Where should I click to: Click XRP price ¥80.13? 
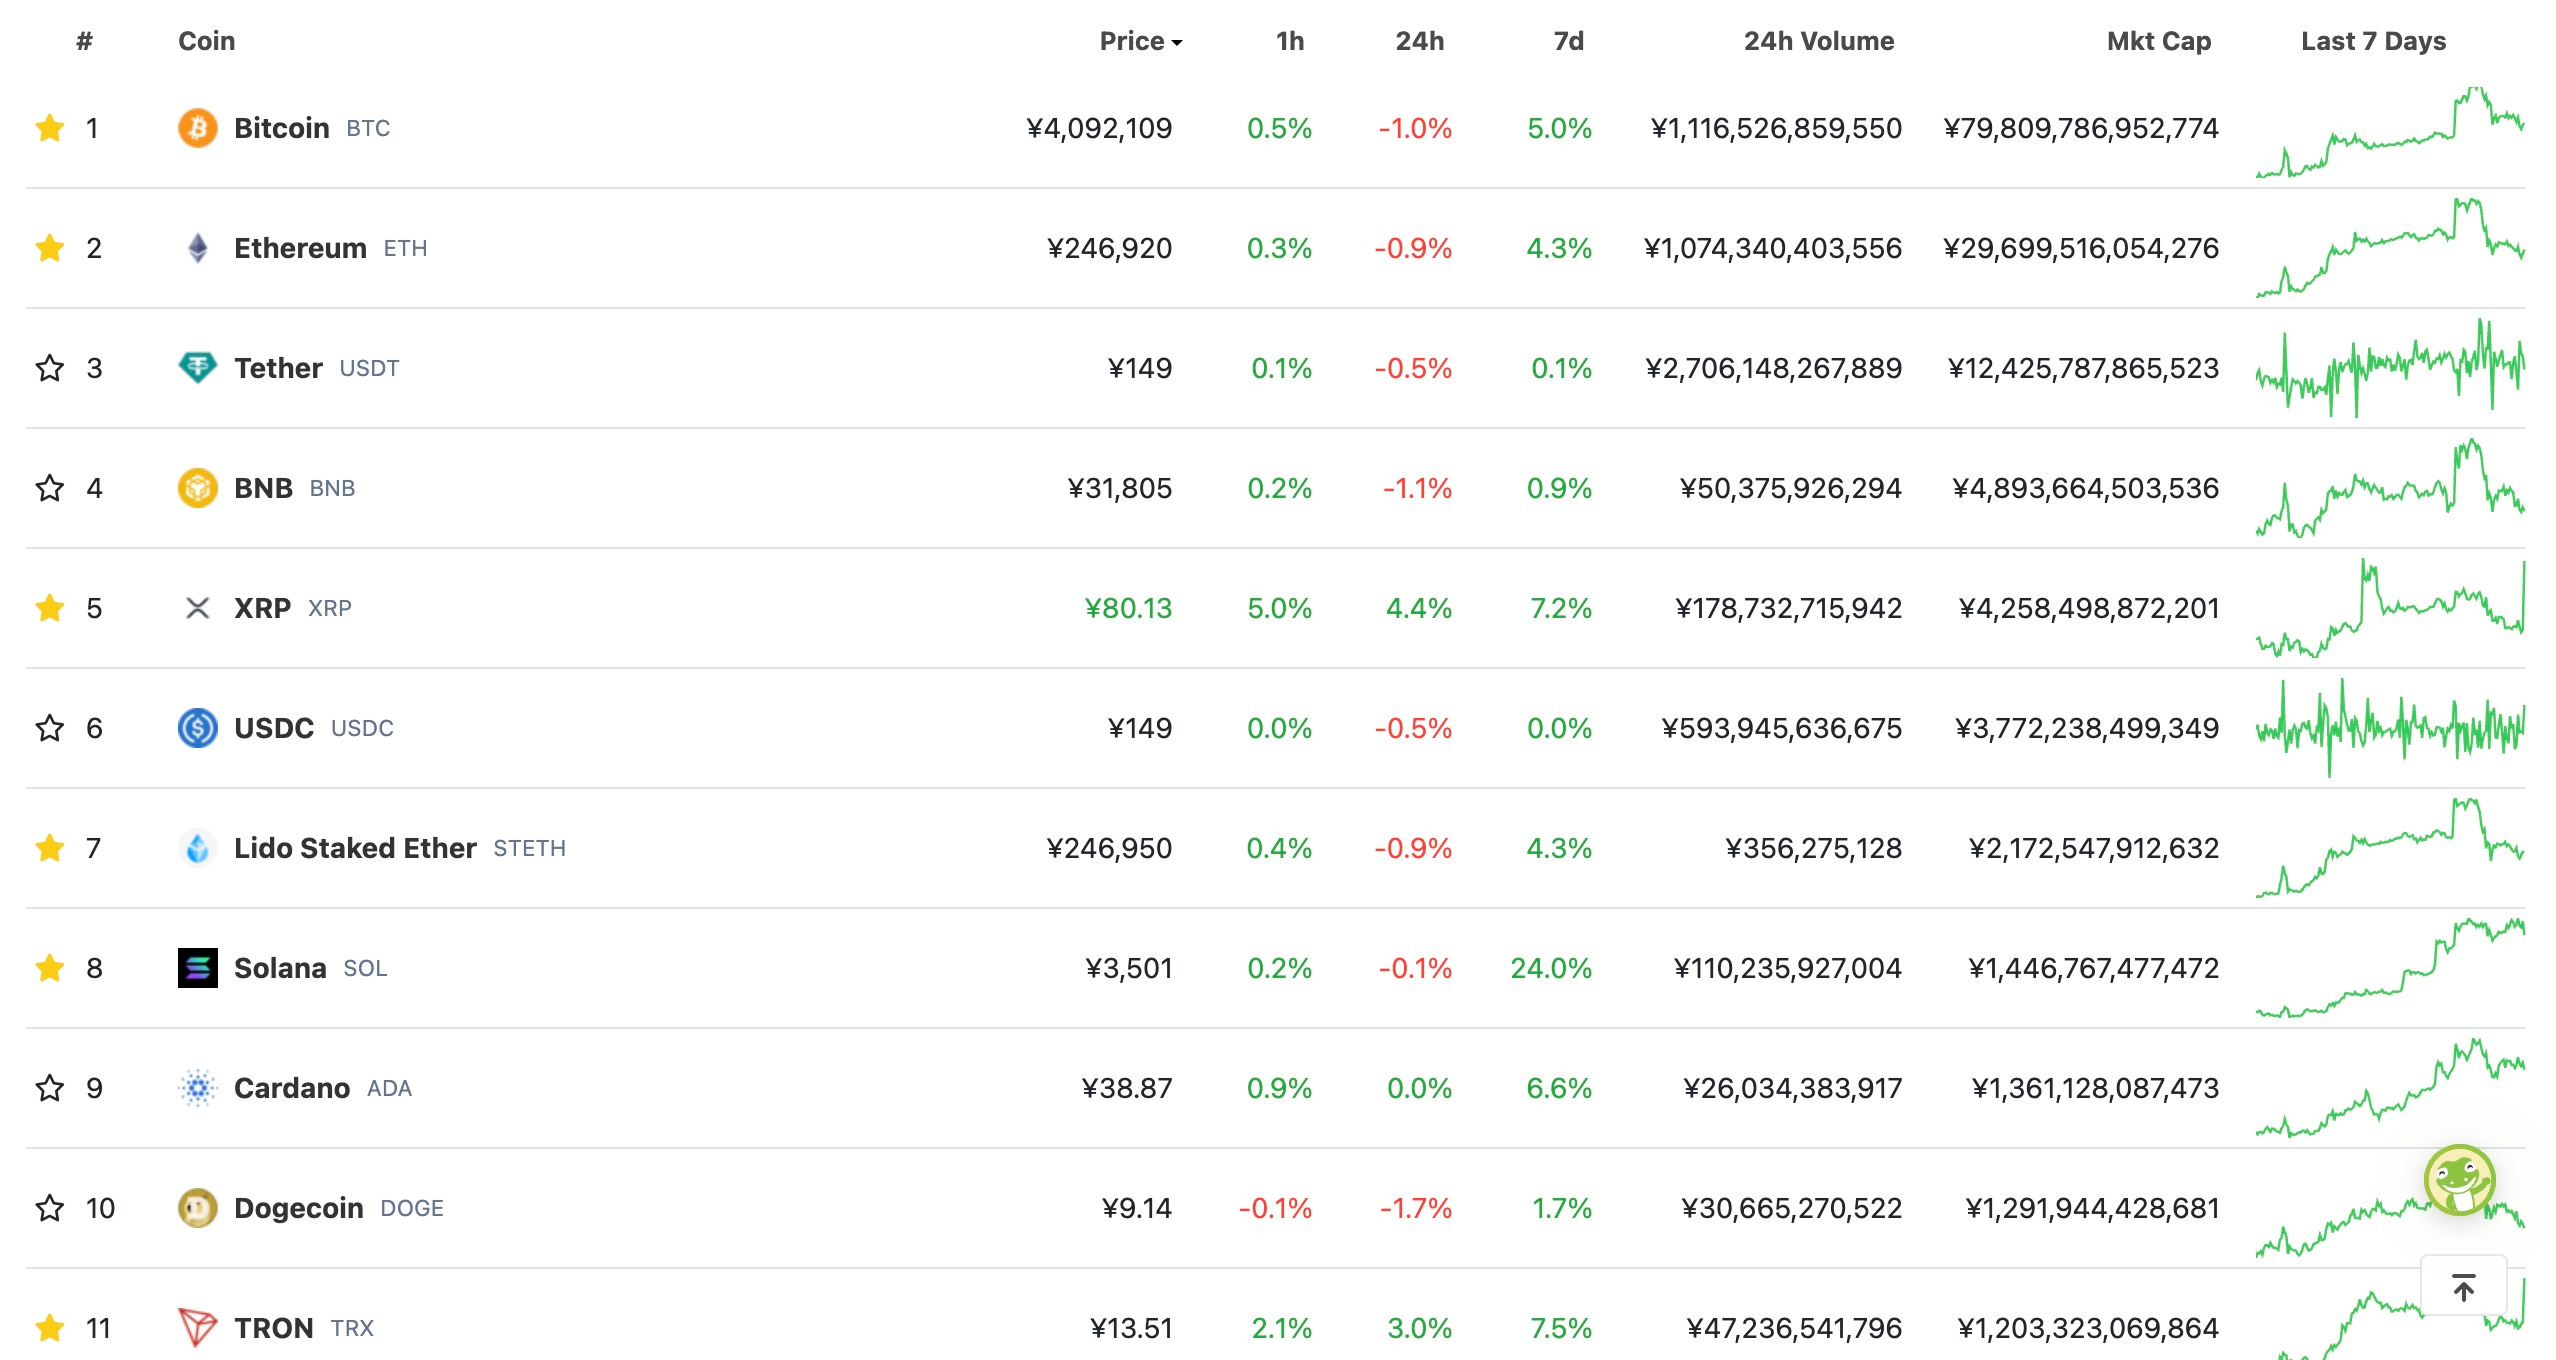pyautogui.click(x=1128, y=608)
